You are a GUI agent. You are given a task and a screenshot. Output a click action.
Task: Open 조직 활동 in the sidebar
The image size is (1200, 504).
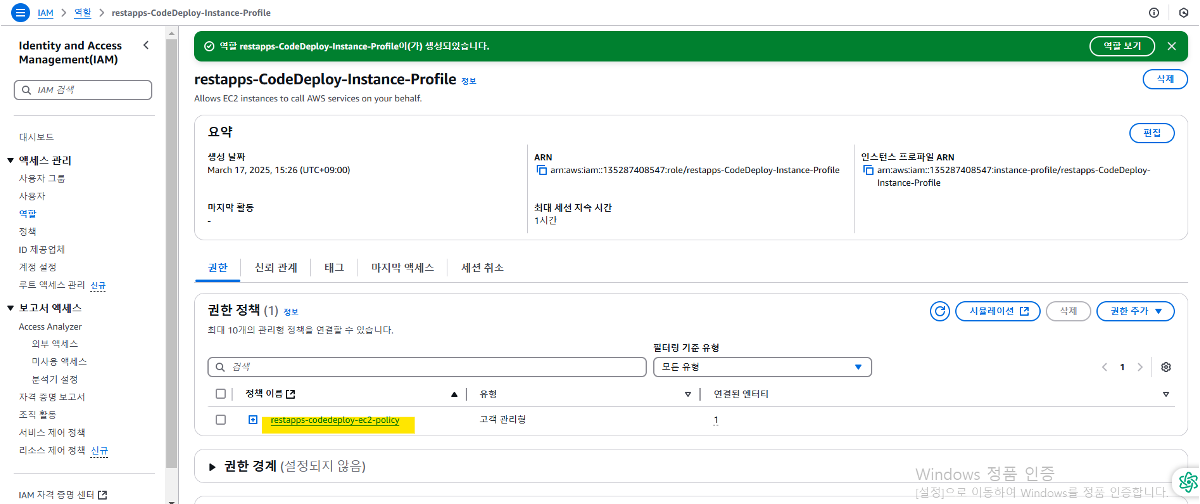point(38,414)
